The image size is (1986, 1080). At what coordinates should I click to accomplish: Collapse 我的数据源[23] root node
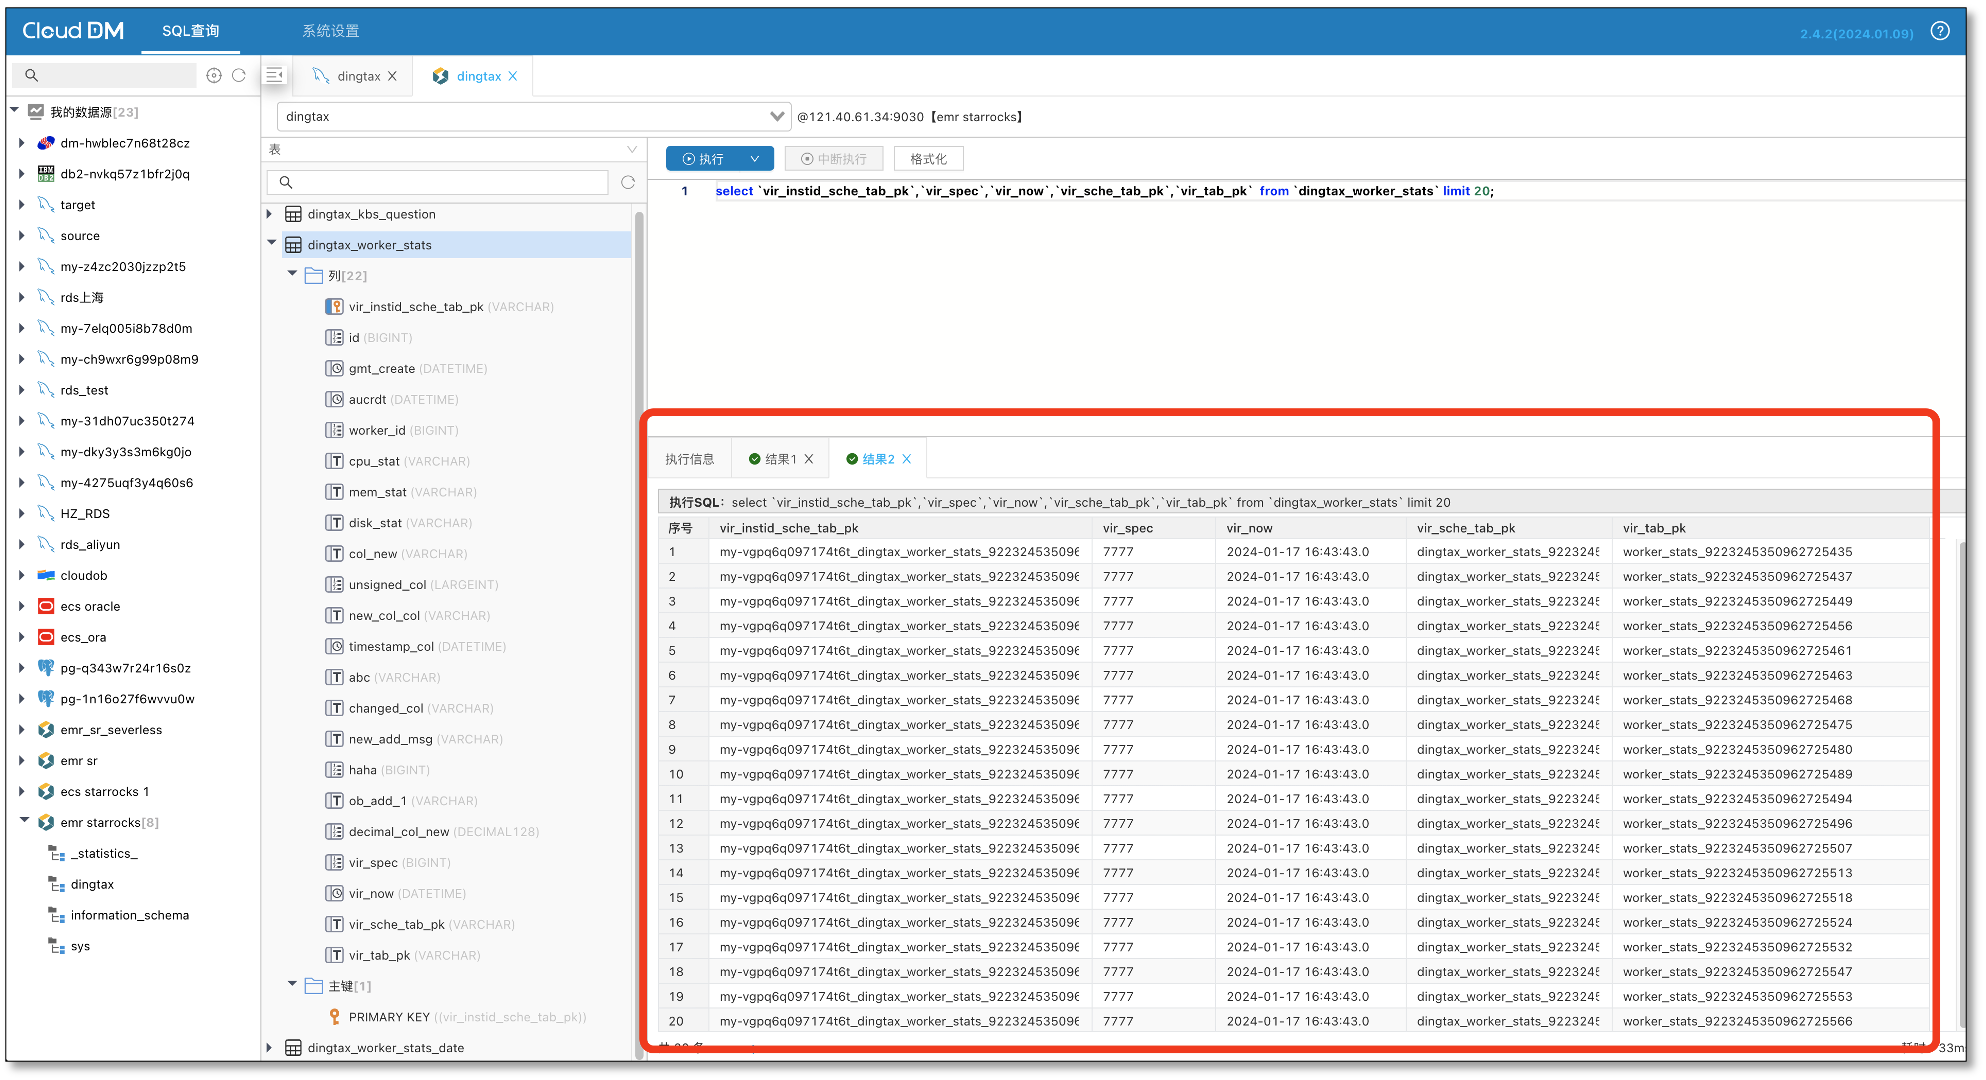coord(15,110)
